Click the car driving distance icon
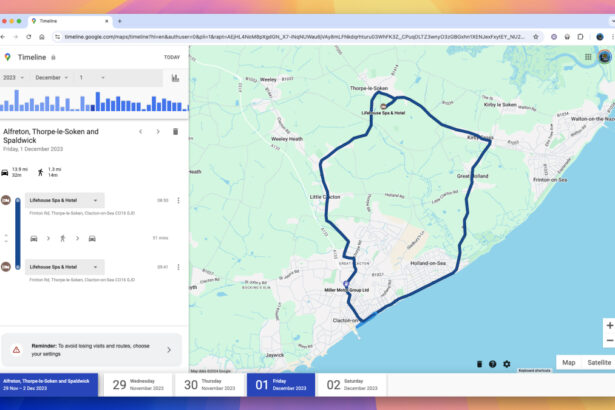The image size is (615, 410). coord(5,172)
